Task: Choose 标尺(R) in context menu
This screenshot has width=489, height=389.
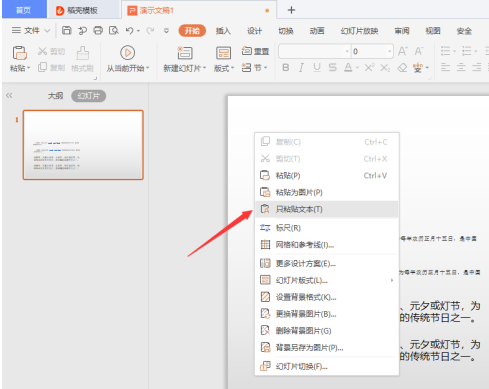Action: [327, 228]
